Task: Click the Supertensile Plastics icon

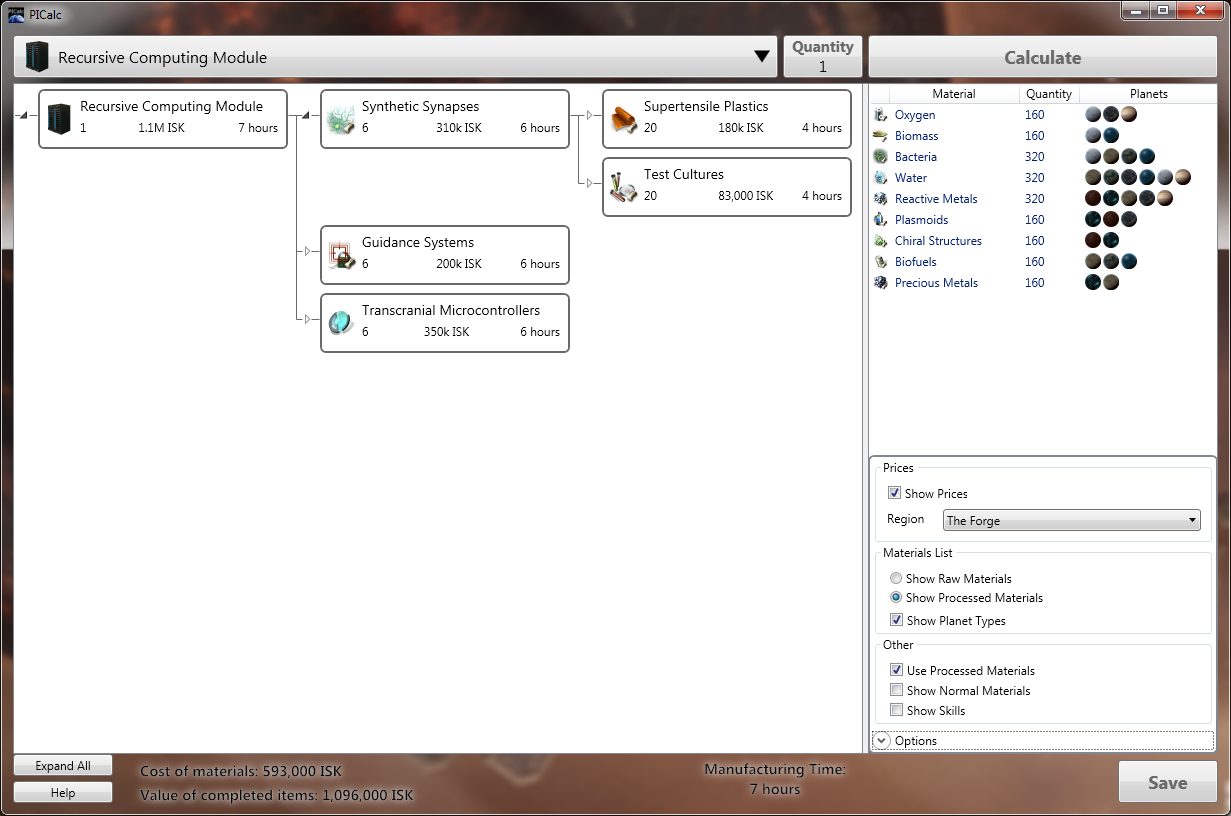Action: click(x=624, y=119)
